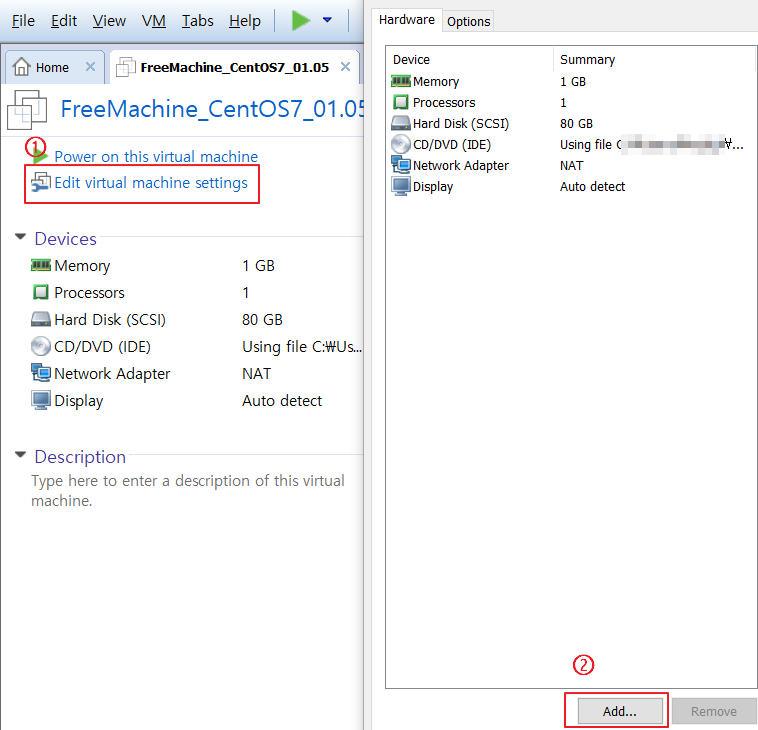Click Power on this virtual machine link

156,156
